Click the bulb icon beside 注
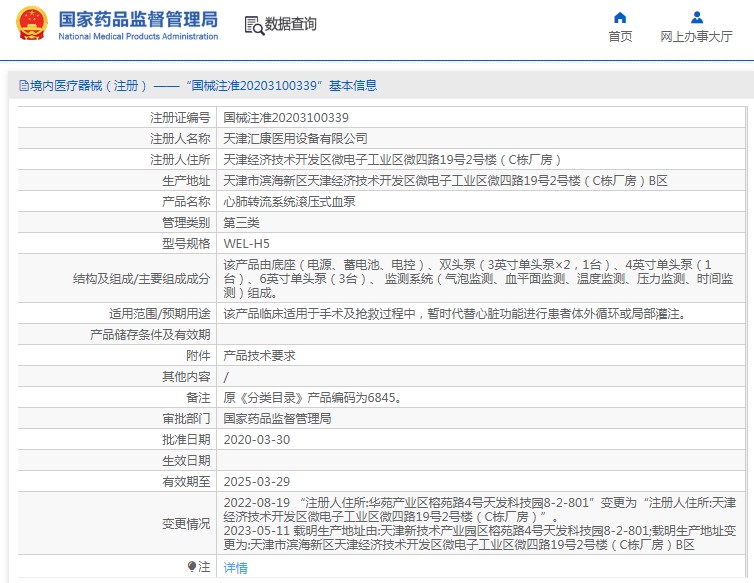The image size is (754, 583). 192,566
